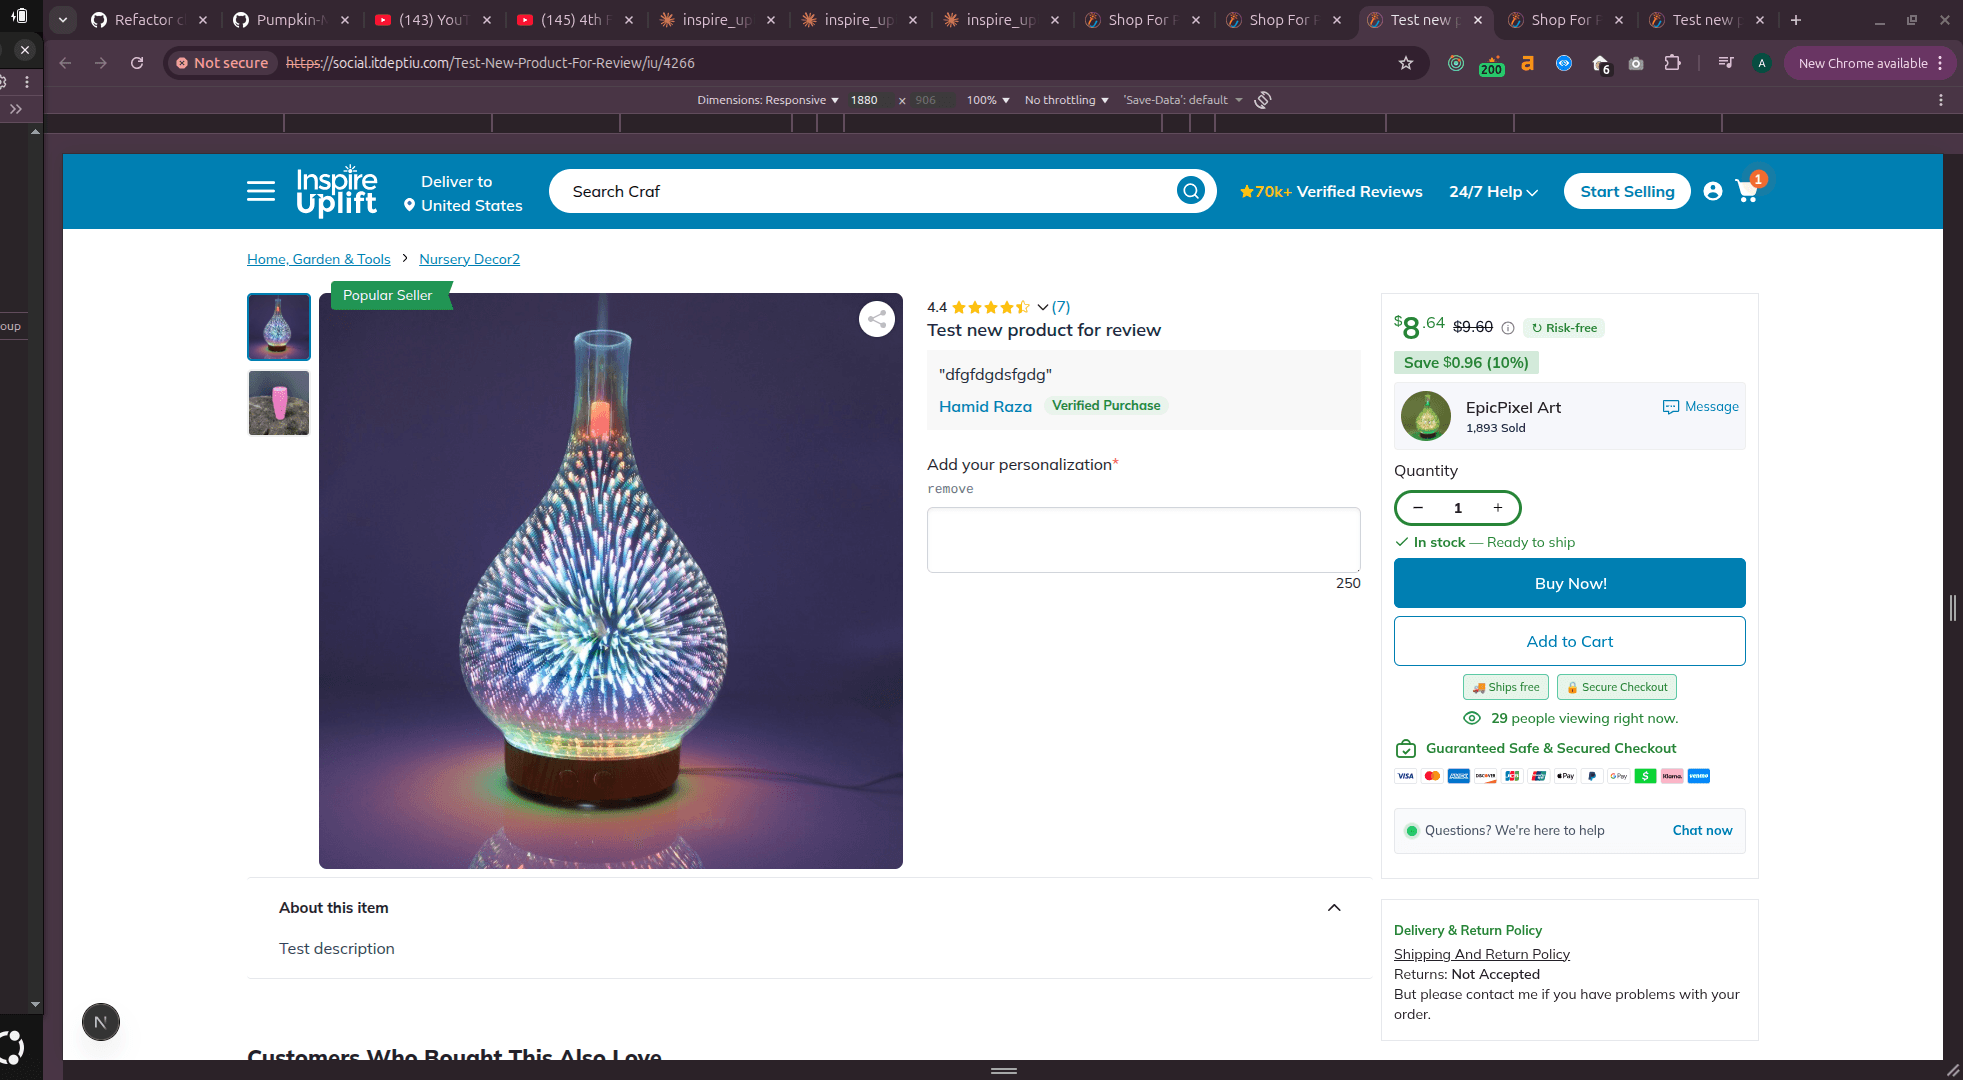
Task: Click the search magnifier icon
Action: pos(1190,191)
